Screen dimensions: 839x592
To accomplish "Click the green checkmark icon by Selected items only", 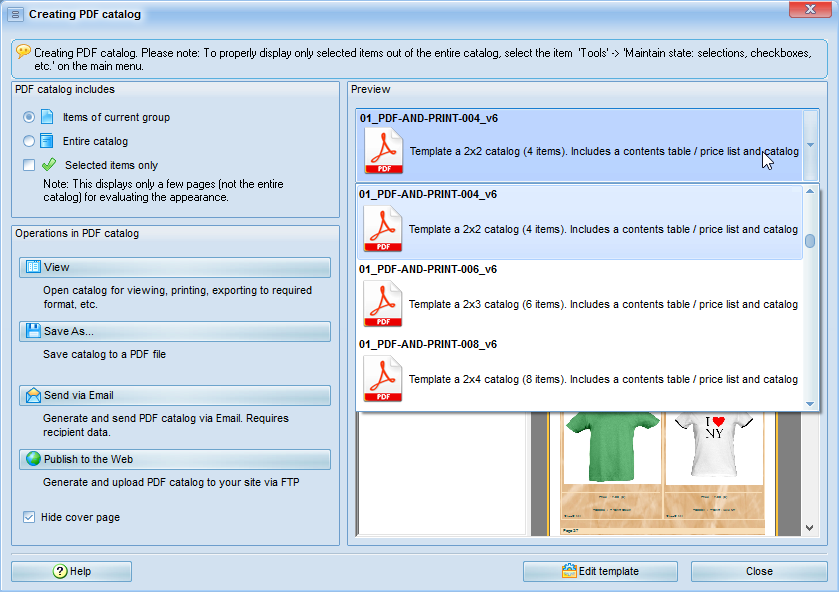I will [49, 164].
